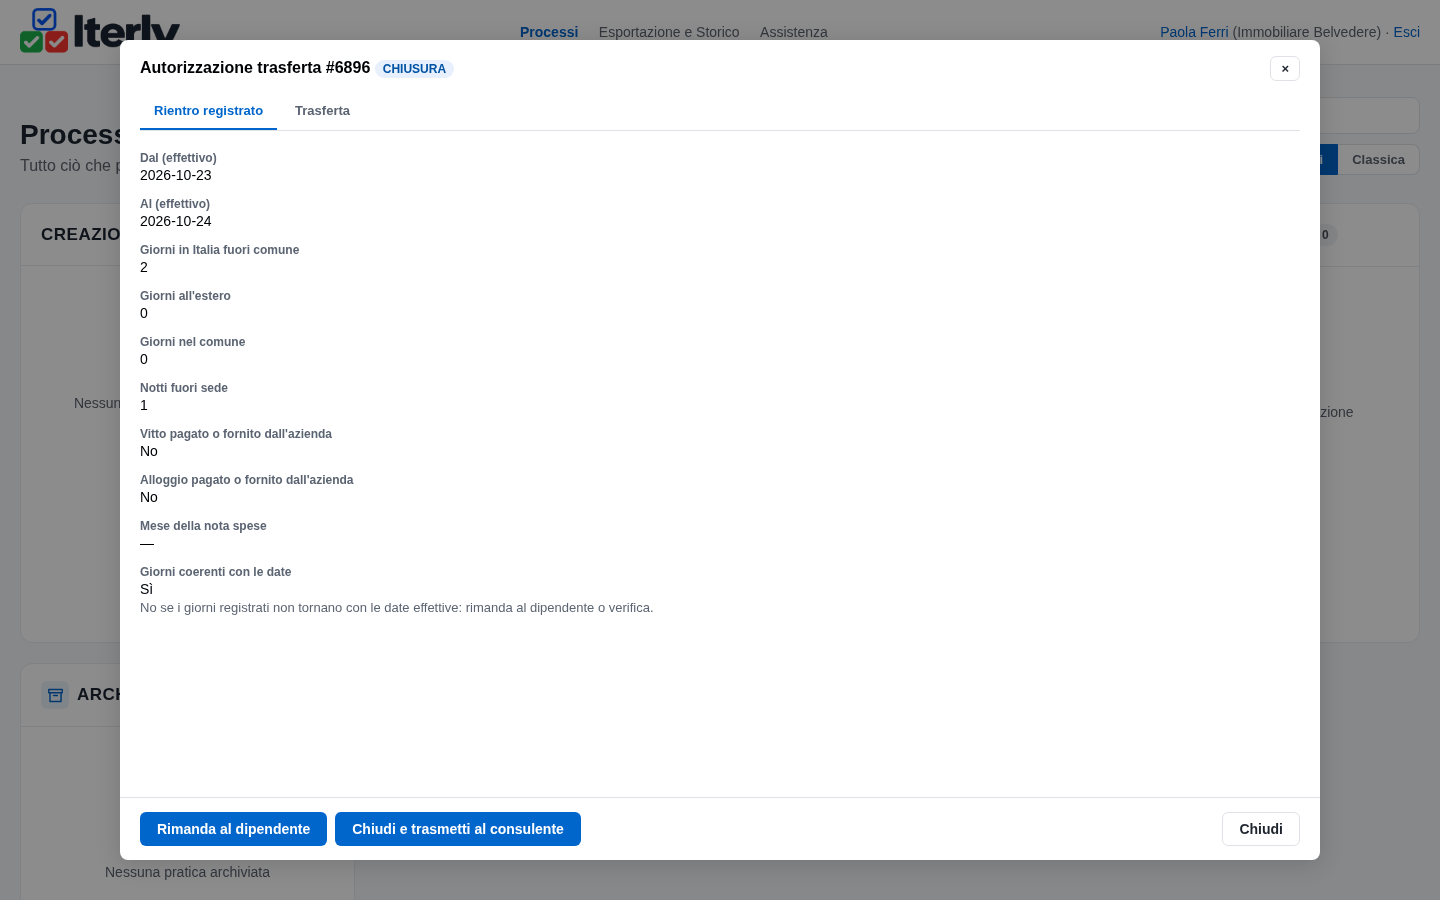Click the CHIUSURA status badge
Image resolution: width=1440 pixels, height=900 pixels.
pyautogui.click(x=414, y=69)
